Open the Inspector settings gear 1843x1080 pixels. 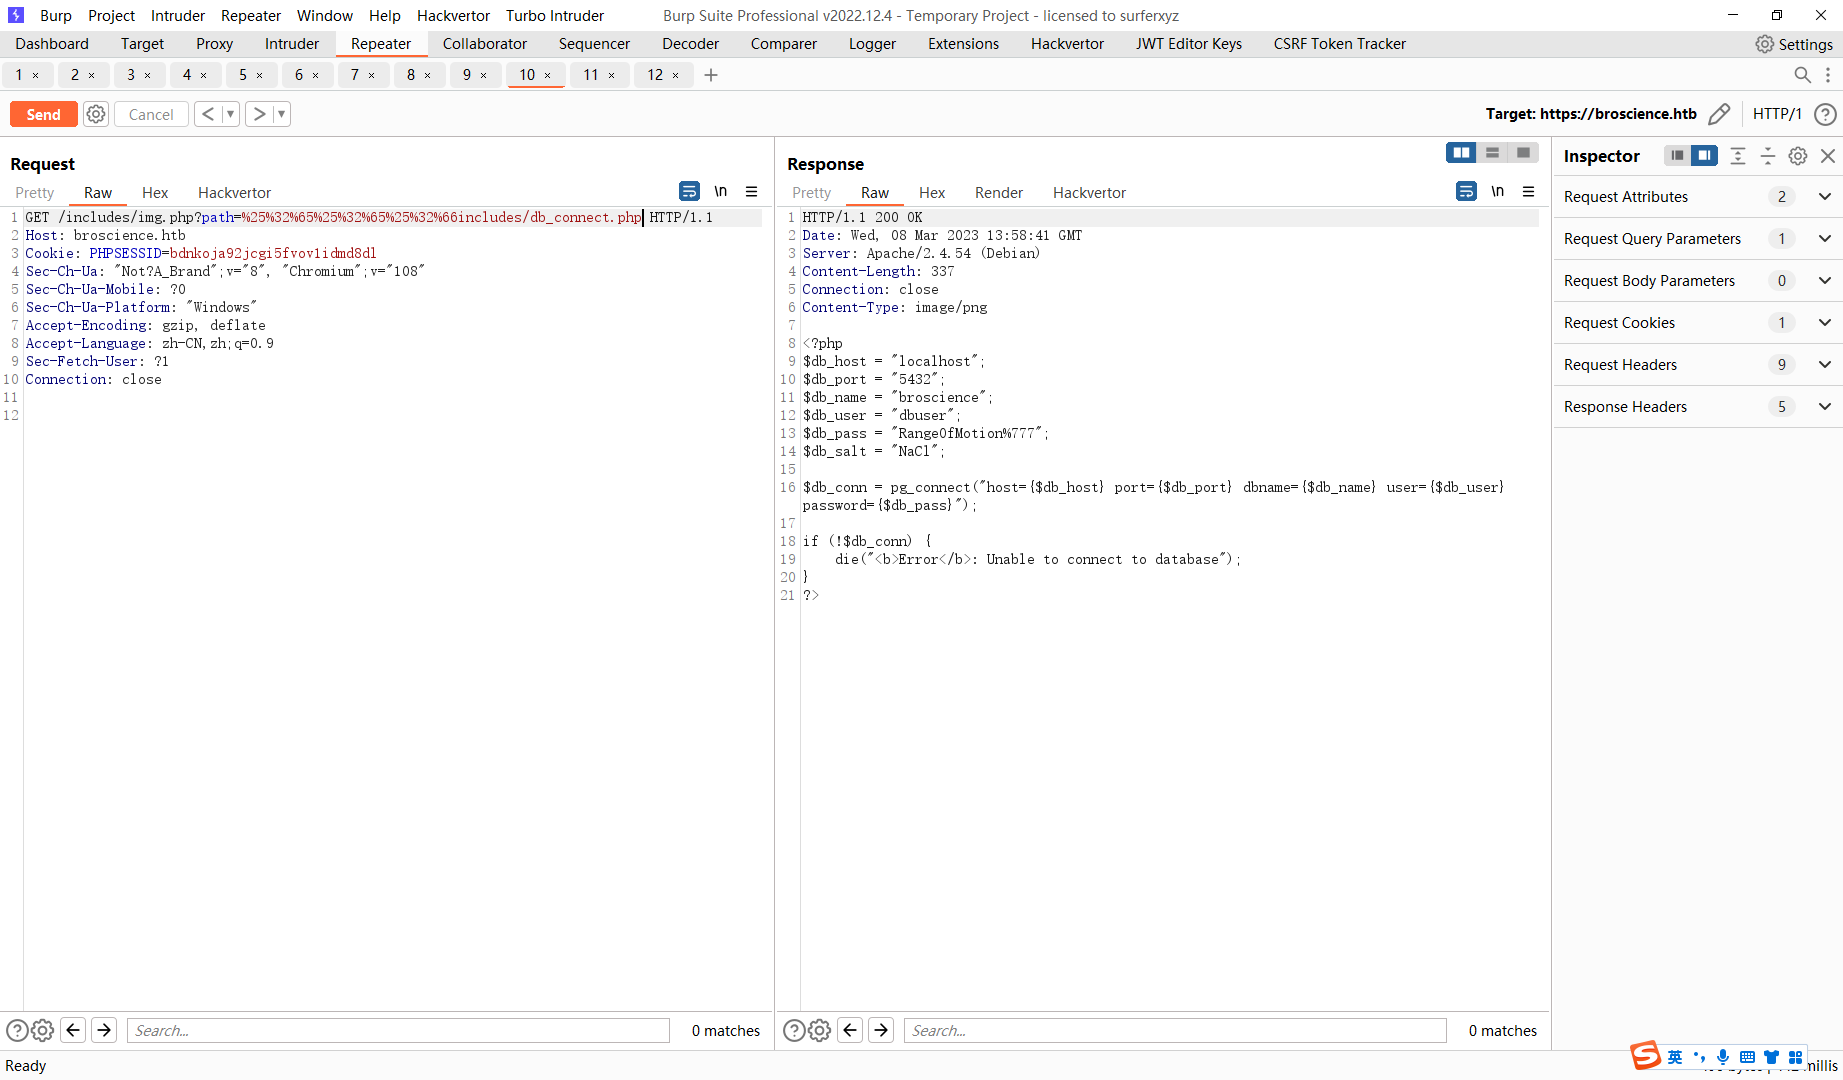pos(1798,155)
